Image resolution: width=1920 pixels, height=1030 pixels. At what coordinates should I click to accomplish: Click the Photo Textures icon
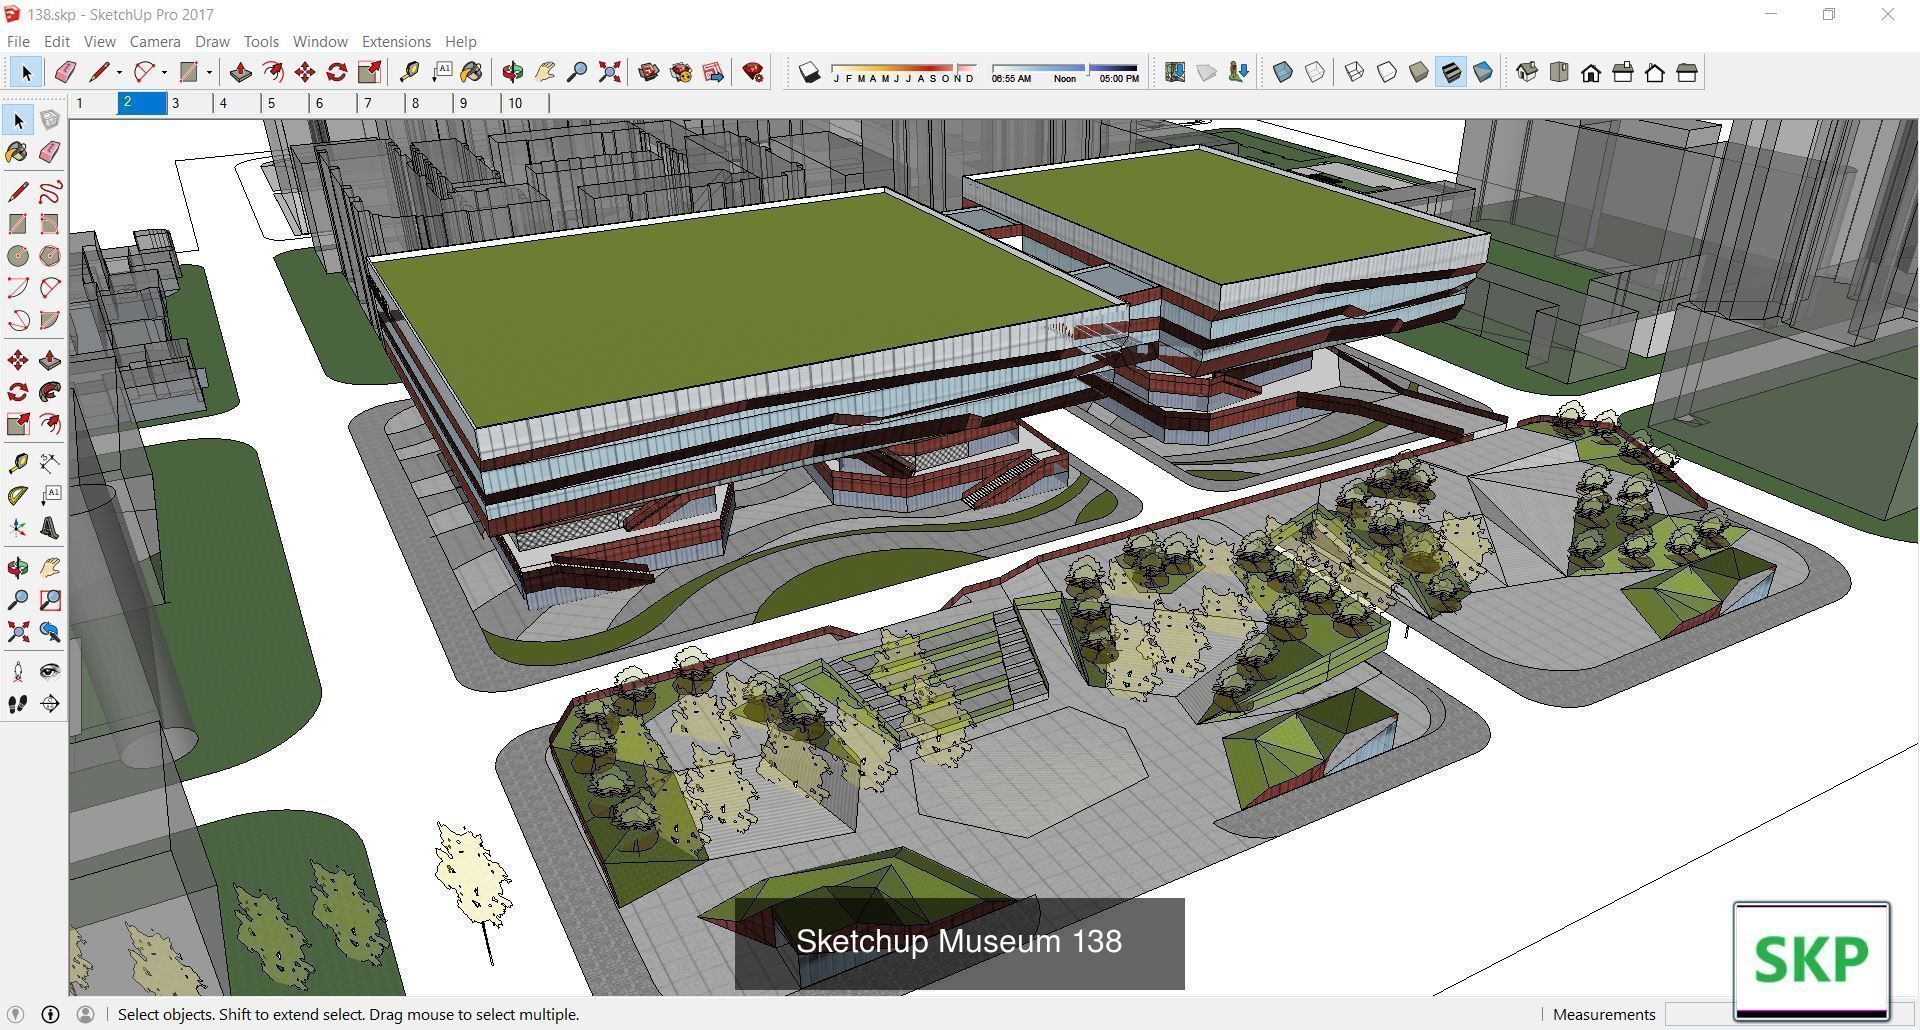coord(1239,72)
